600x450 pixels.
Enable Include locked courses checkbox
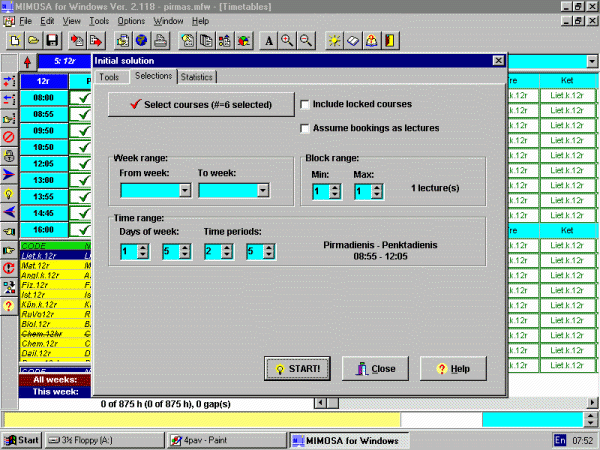(x=306, y=104)
